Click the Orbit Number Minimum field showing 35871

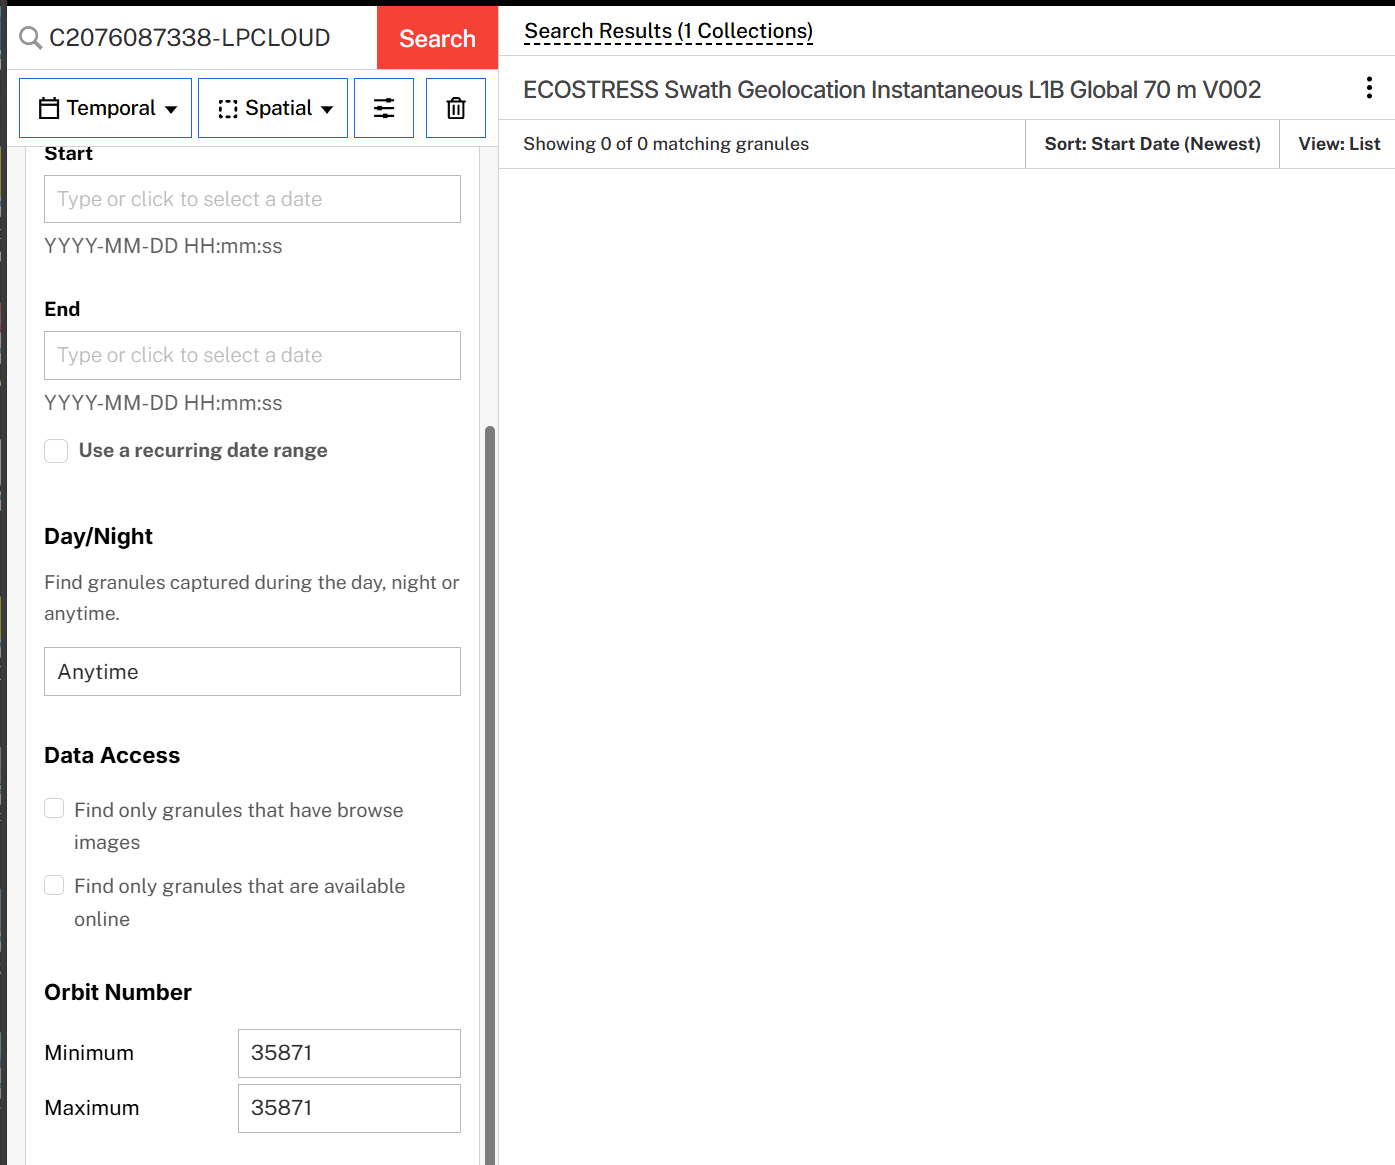[348, 1053]
